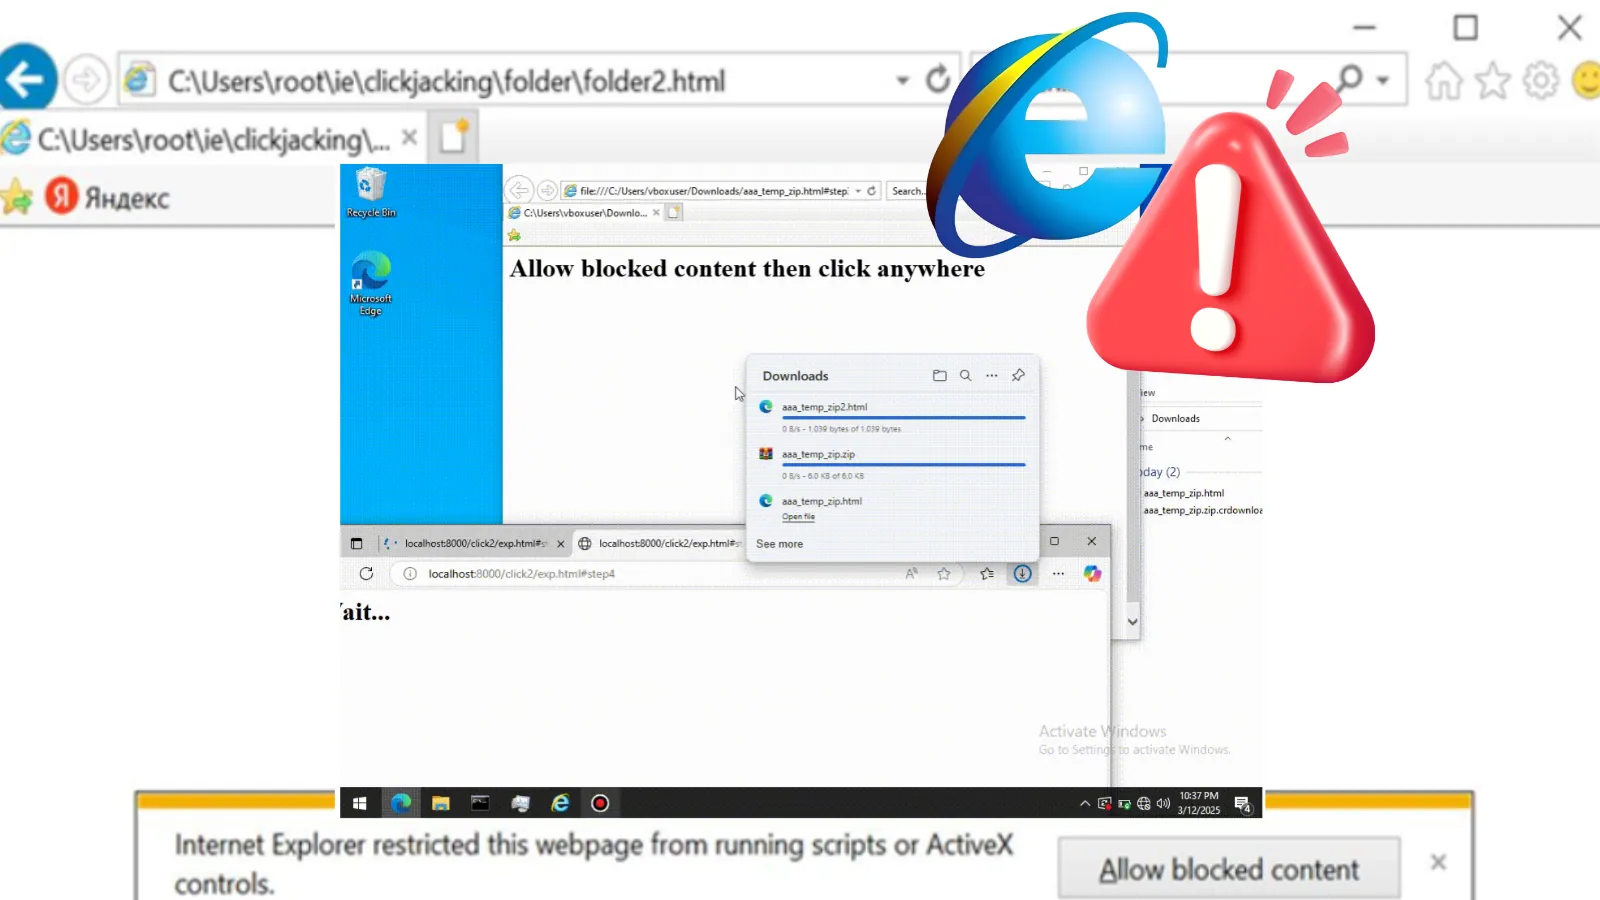Show hidden tray icons chevron
This screenshot has width=1600, height=900.
point(1085,803)
